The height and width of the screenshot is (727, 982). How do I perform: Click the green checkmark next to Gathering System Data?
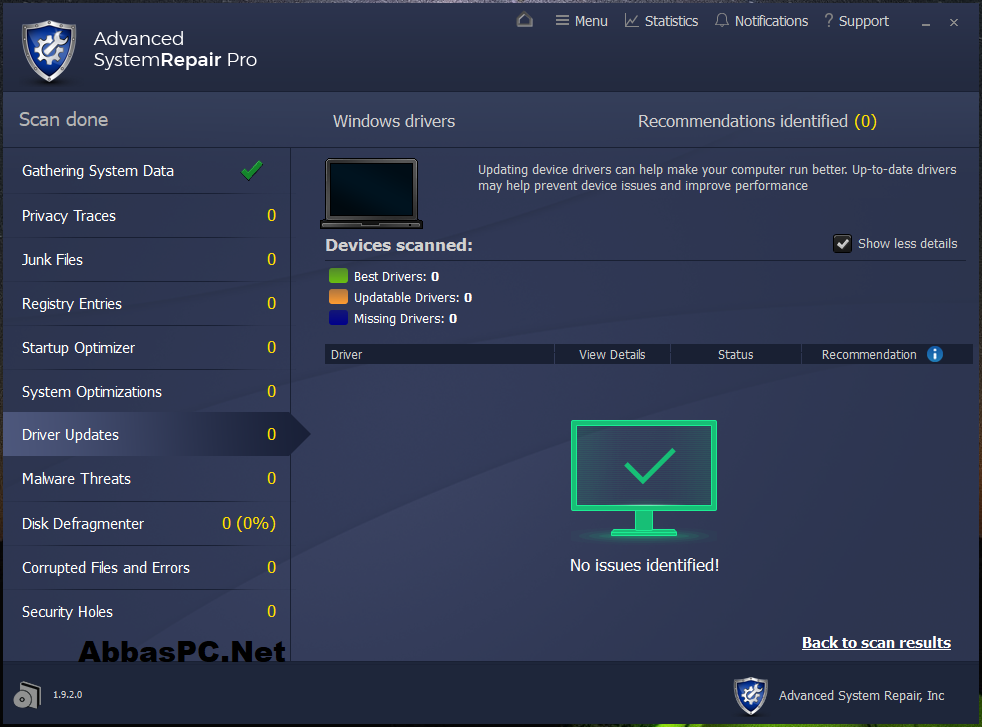(252, 170)
